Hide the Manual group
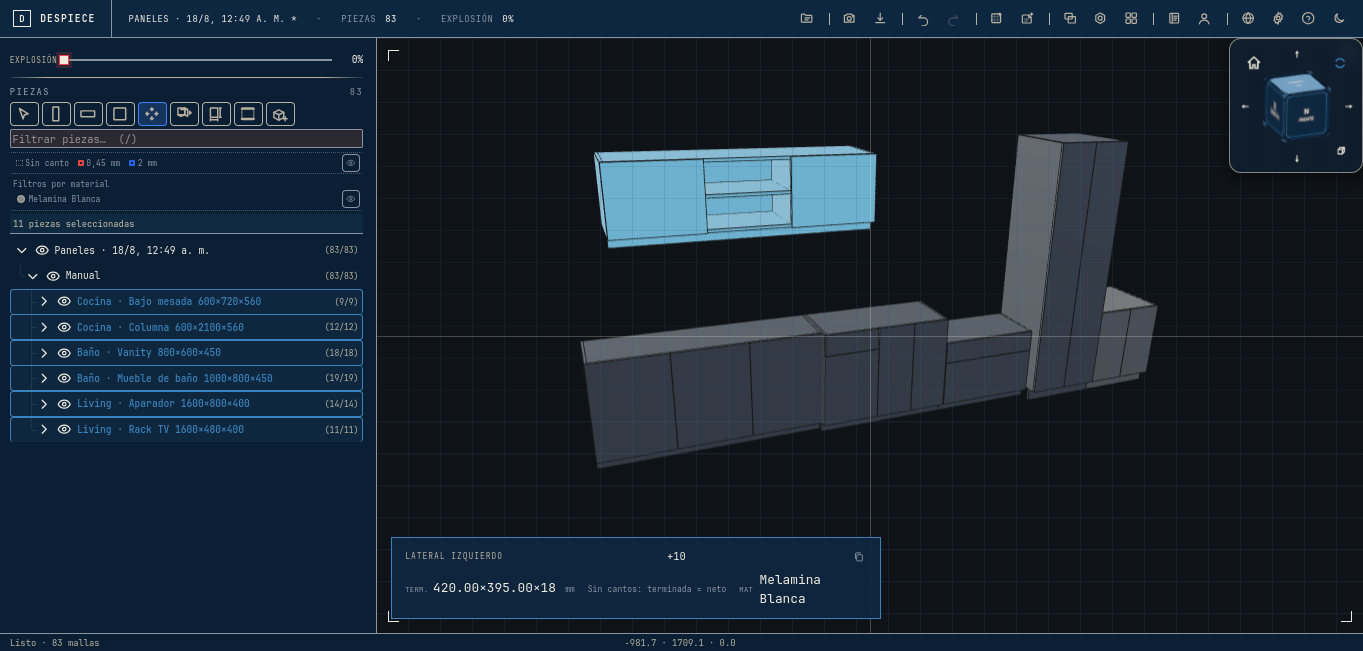This screenshot has width=1363, height=651. click(53, 276)
